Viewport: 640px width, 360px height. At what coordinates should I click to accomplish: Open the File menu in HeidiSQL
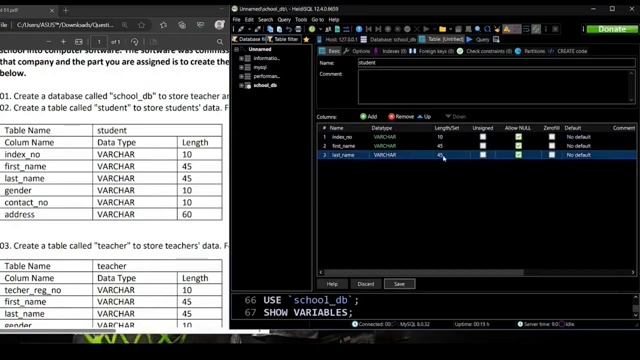coord(236,20)
